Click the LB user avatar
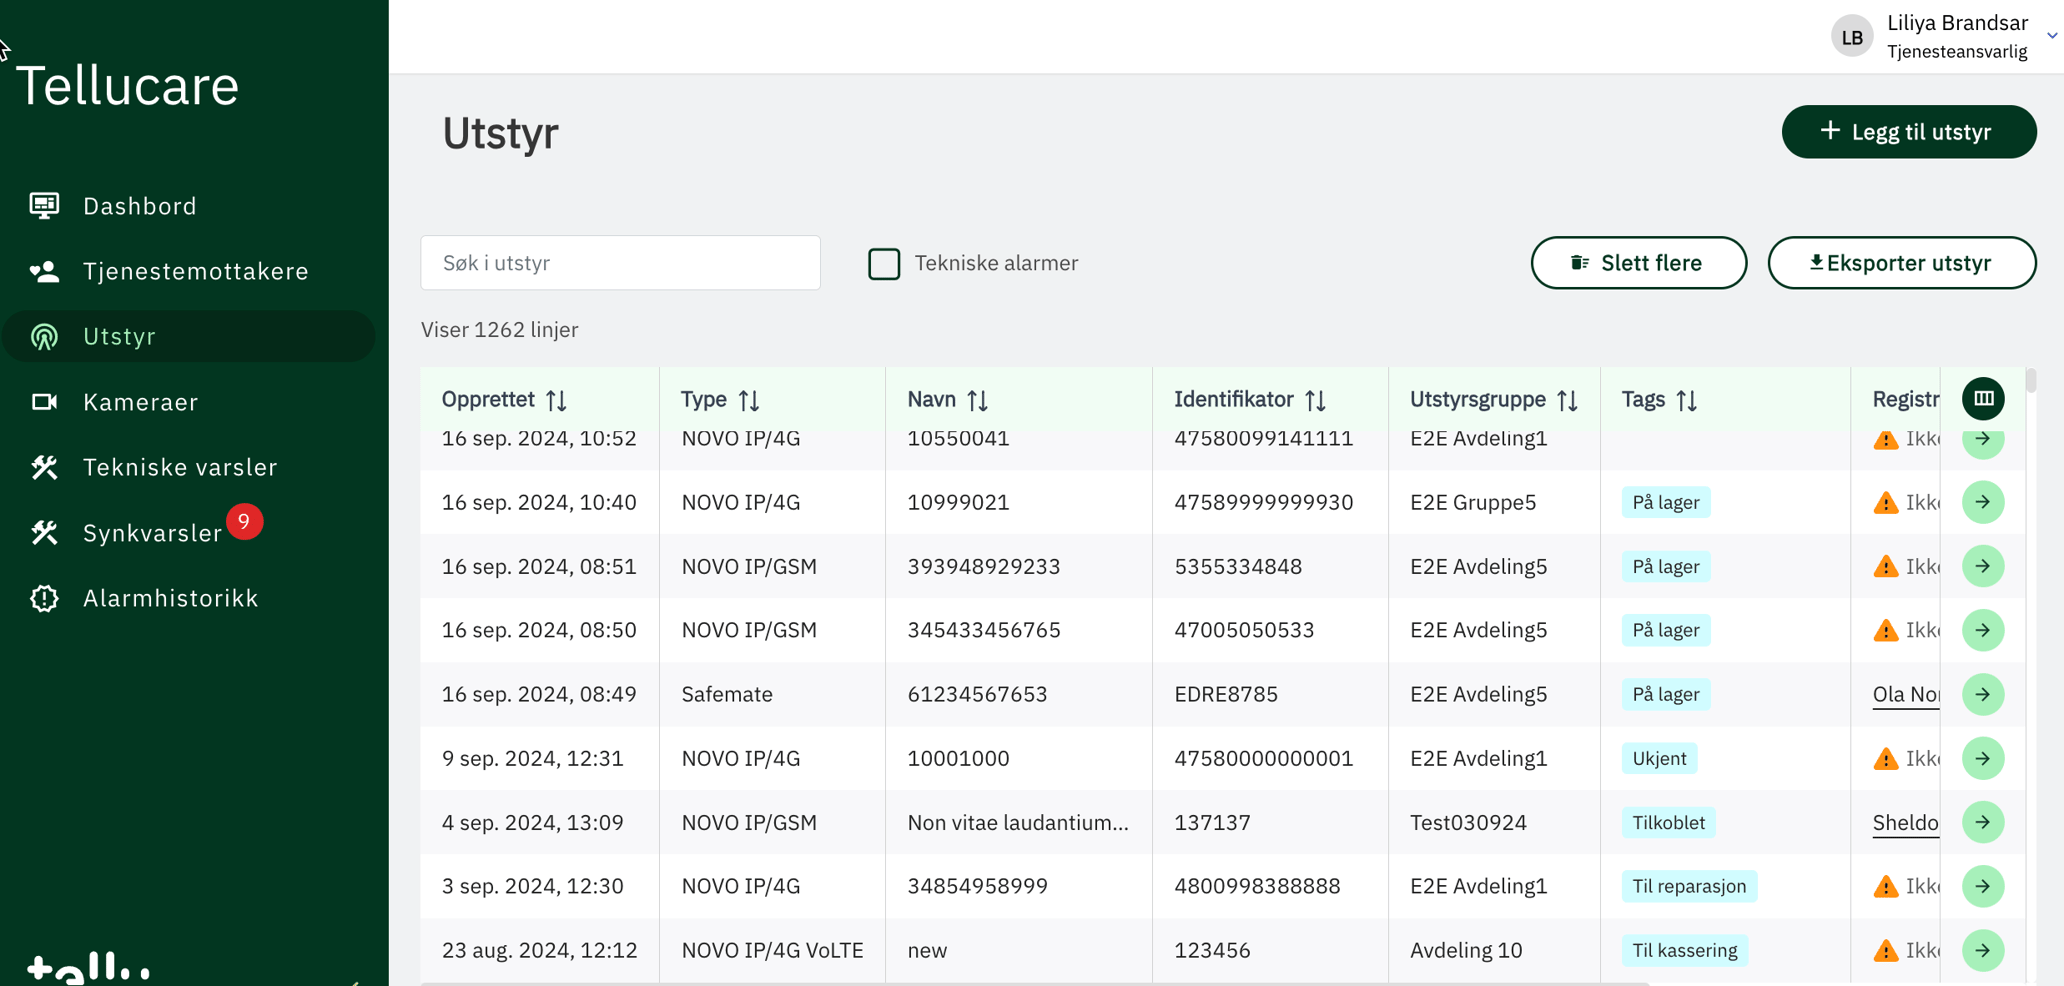 point(1851,37)
